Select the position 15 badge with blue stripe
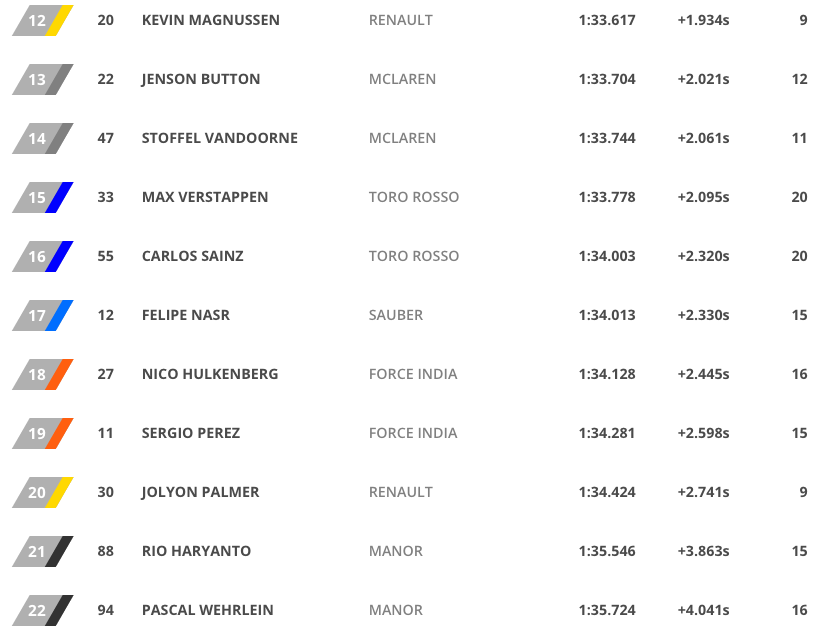The image size is (825, 637). coord(43,197)
